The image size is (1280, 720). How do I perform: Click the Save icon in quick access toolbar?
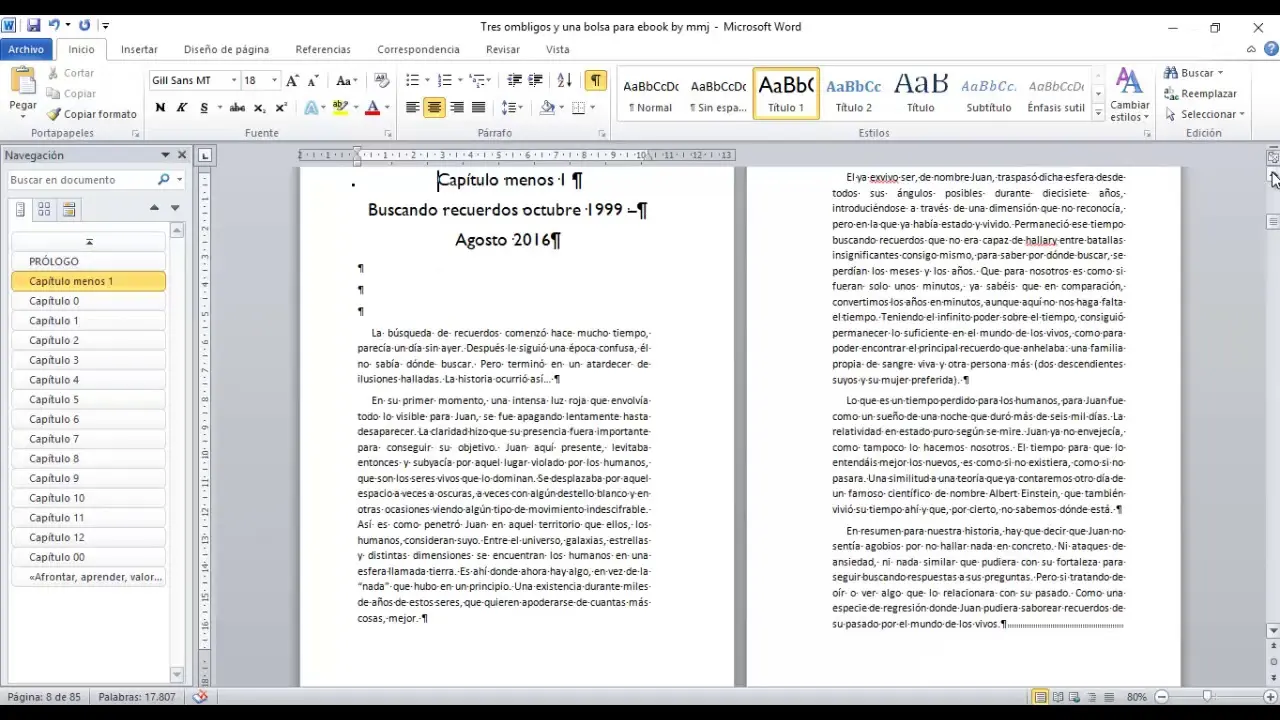point(33,26)
